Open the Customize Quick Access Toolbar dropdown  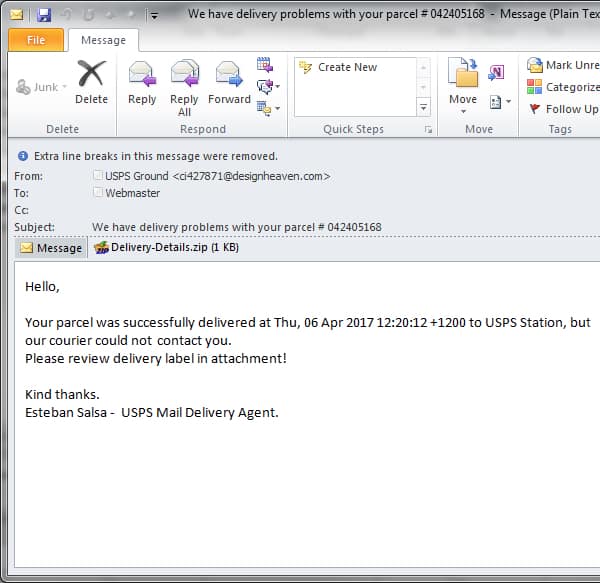(x=154, y=16)
